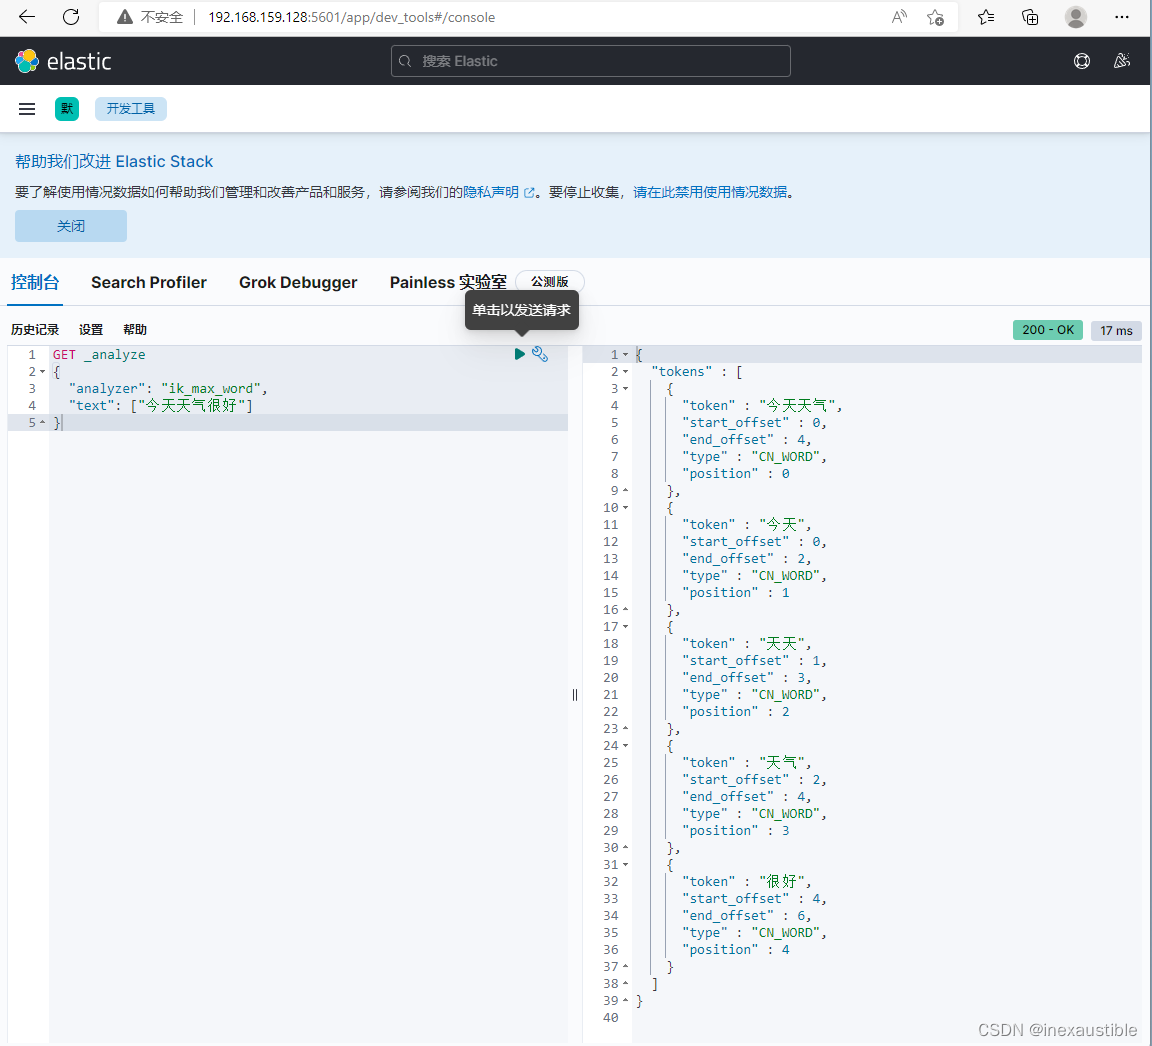Click the GET _analyze request line
The height and width of the screenshot is (1046, 1152).
click(99, 355)
